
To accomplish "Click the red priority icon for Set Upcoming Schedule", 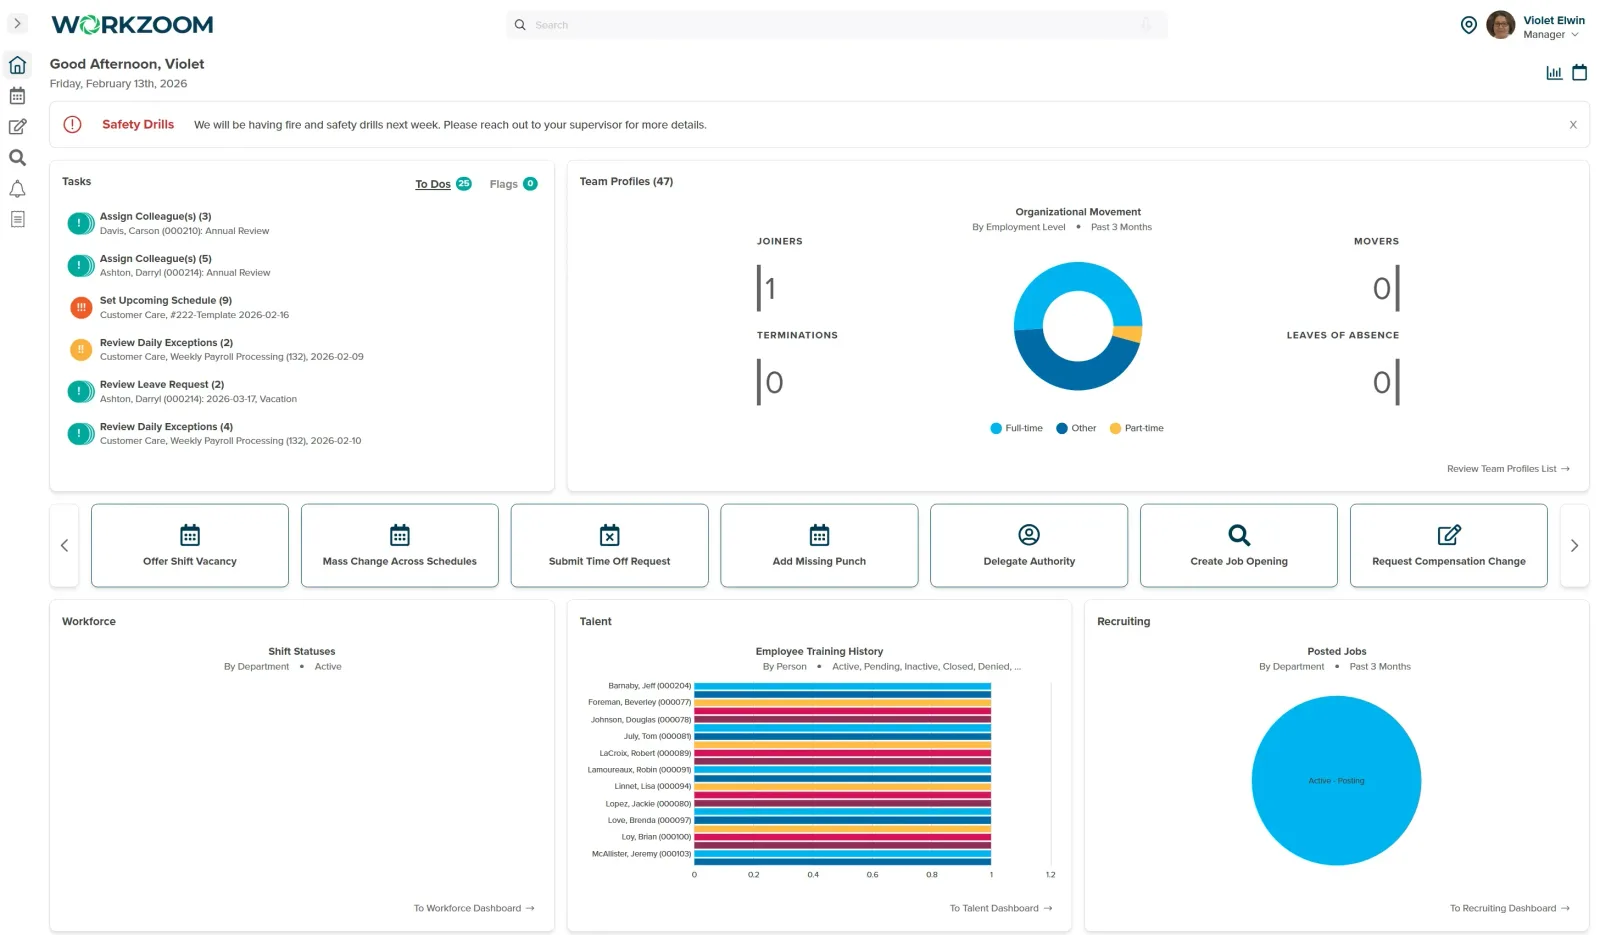I will tap(81, 308).
